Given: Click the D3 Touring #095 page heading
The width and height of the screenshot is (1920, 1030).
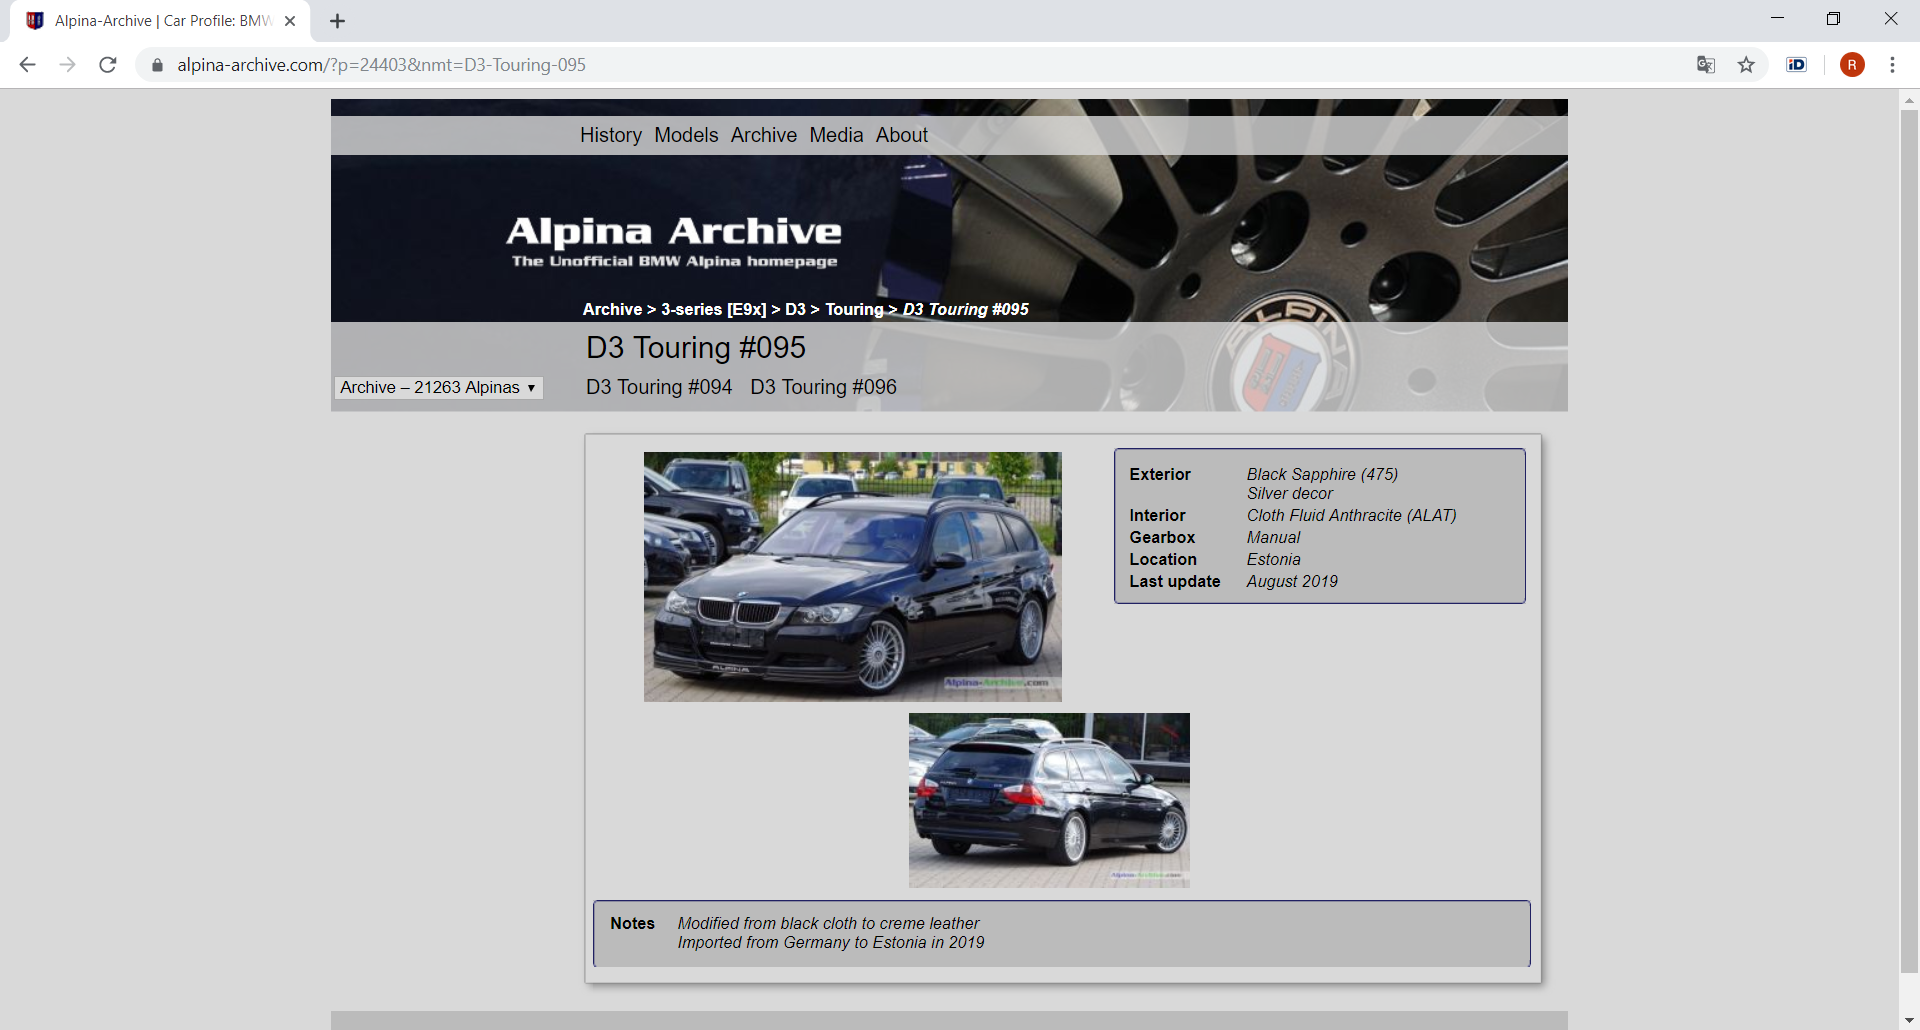Looking at the screenshot, I should (x=696, y=348).
